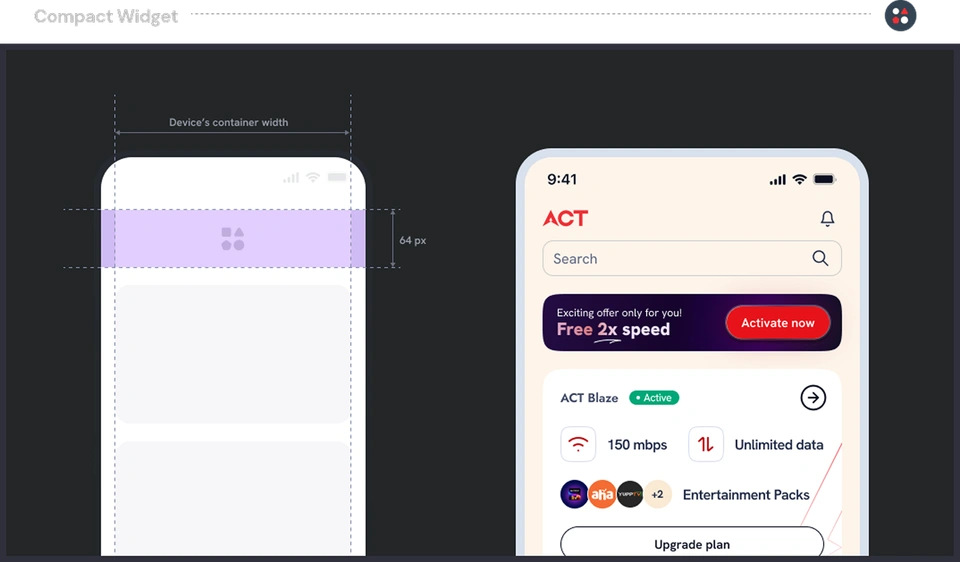Click the aha entertainment pack icon
This screenshot has height=562, width=960.
coord(602,494)
